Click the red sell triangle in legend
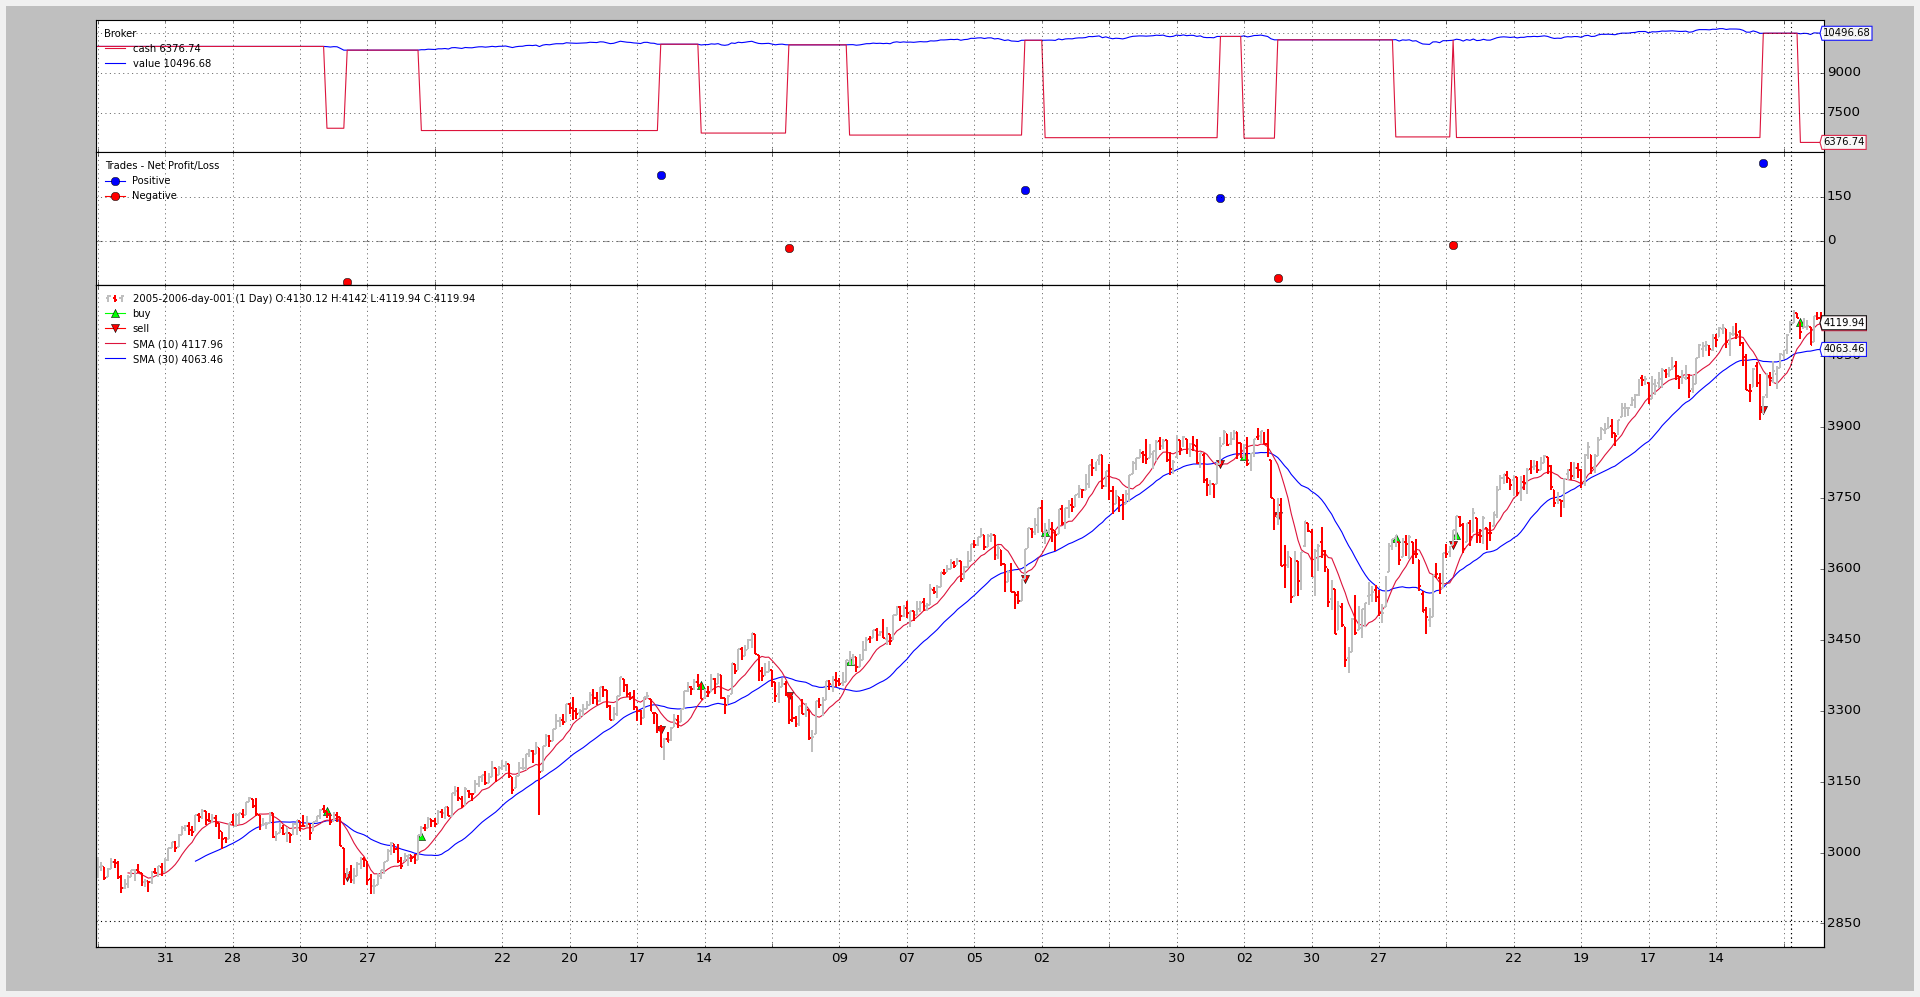1920x997 pixels. coord(115,329)
